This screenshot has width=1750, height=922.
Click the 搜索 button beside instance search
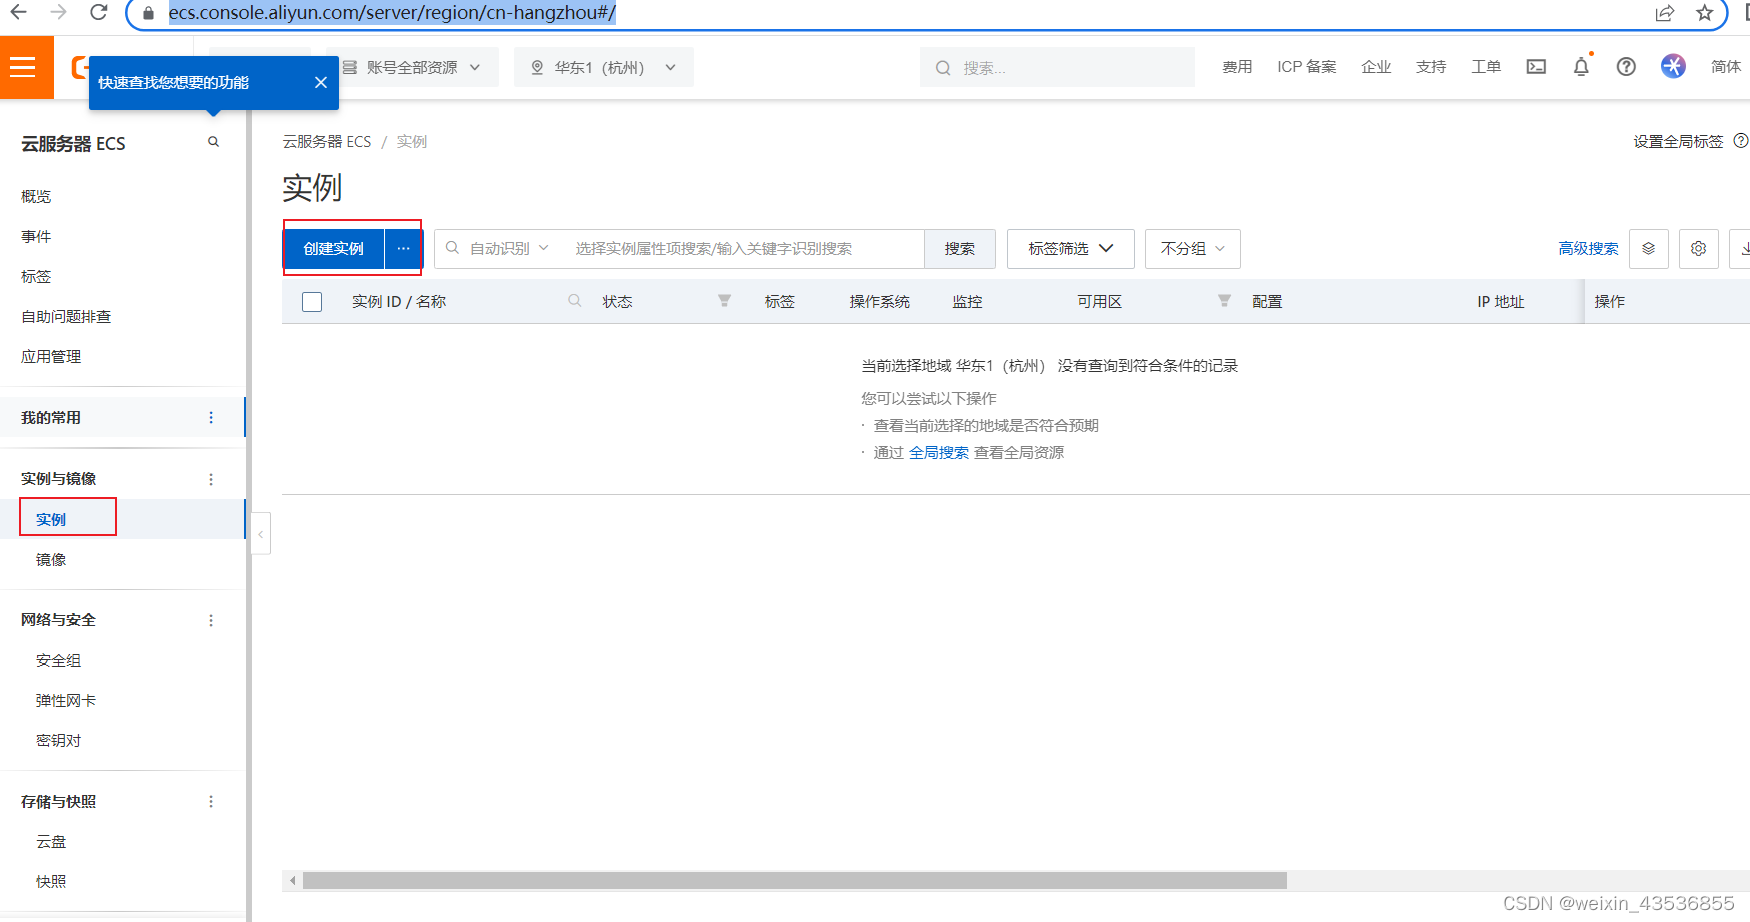(960, 249)
